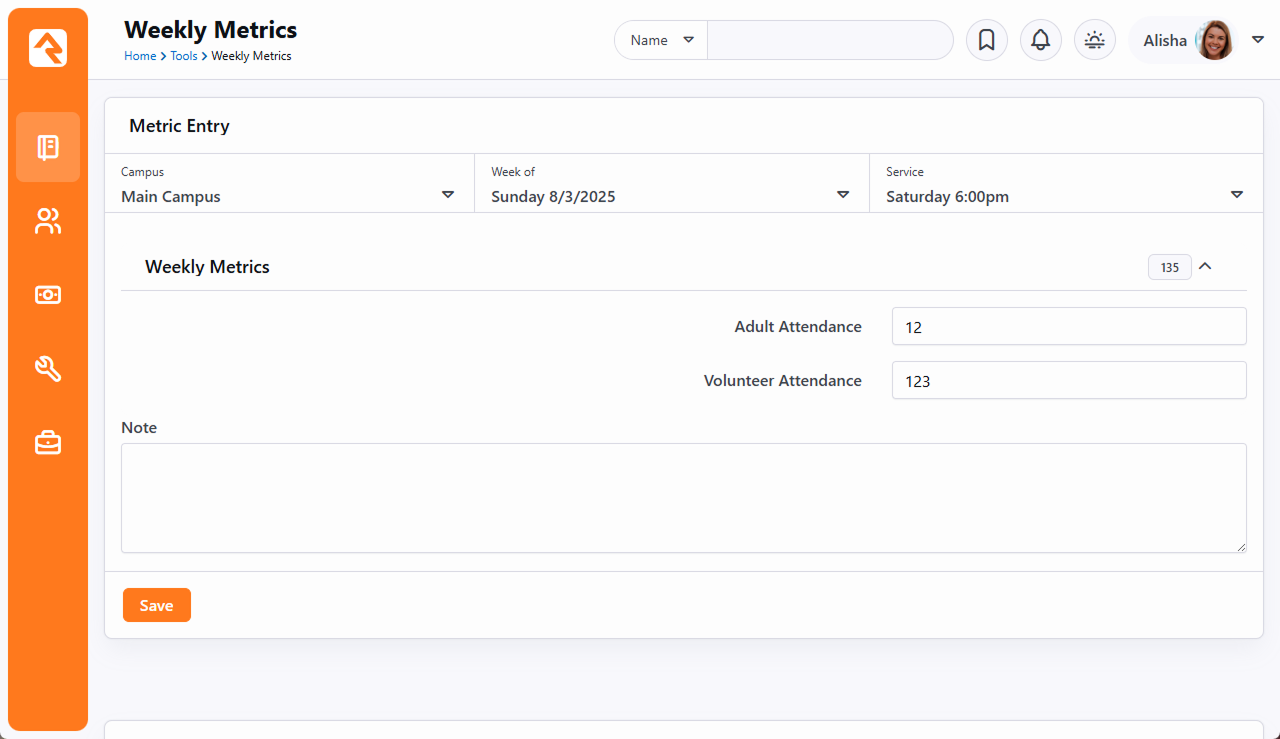Open the People sidebar icon
The height and width of the screenshot is (739, 1280).
tap(48, 221)
